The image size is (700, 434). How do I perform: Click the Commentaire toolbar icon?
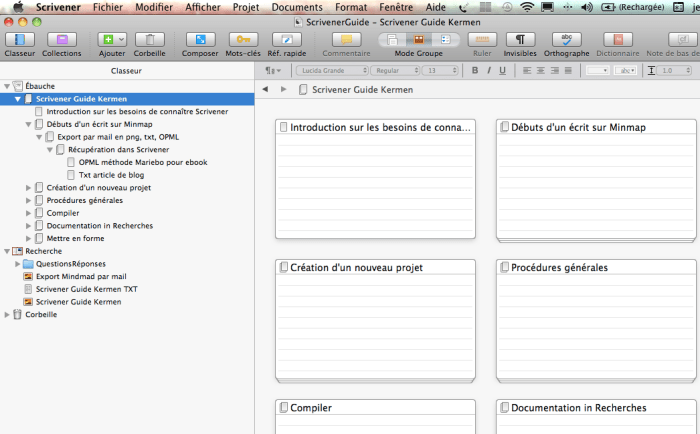pyautogui.click(x=346, y=40)
